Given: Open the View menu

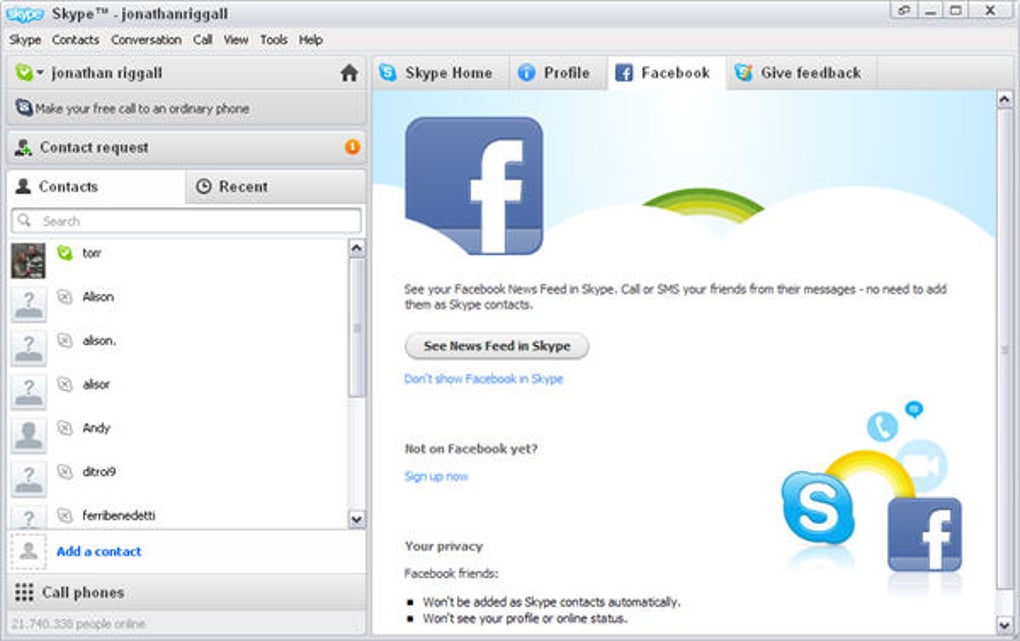Looking at the screenshot, I should click(236, 40).
